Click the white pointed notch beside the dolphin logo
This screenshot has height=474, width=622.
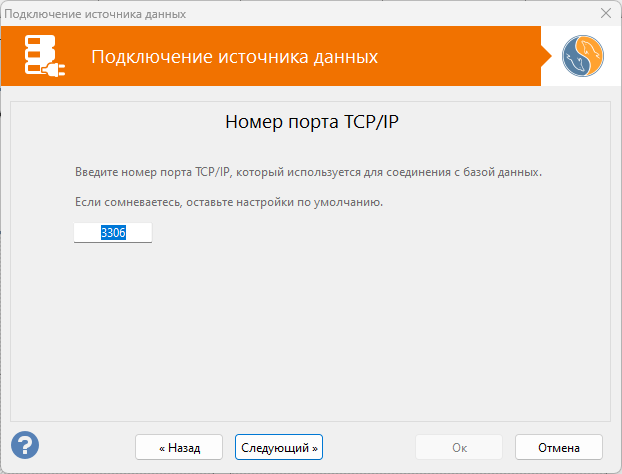[548, 57]
